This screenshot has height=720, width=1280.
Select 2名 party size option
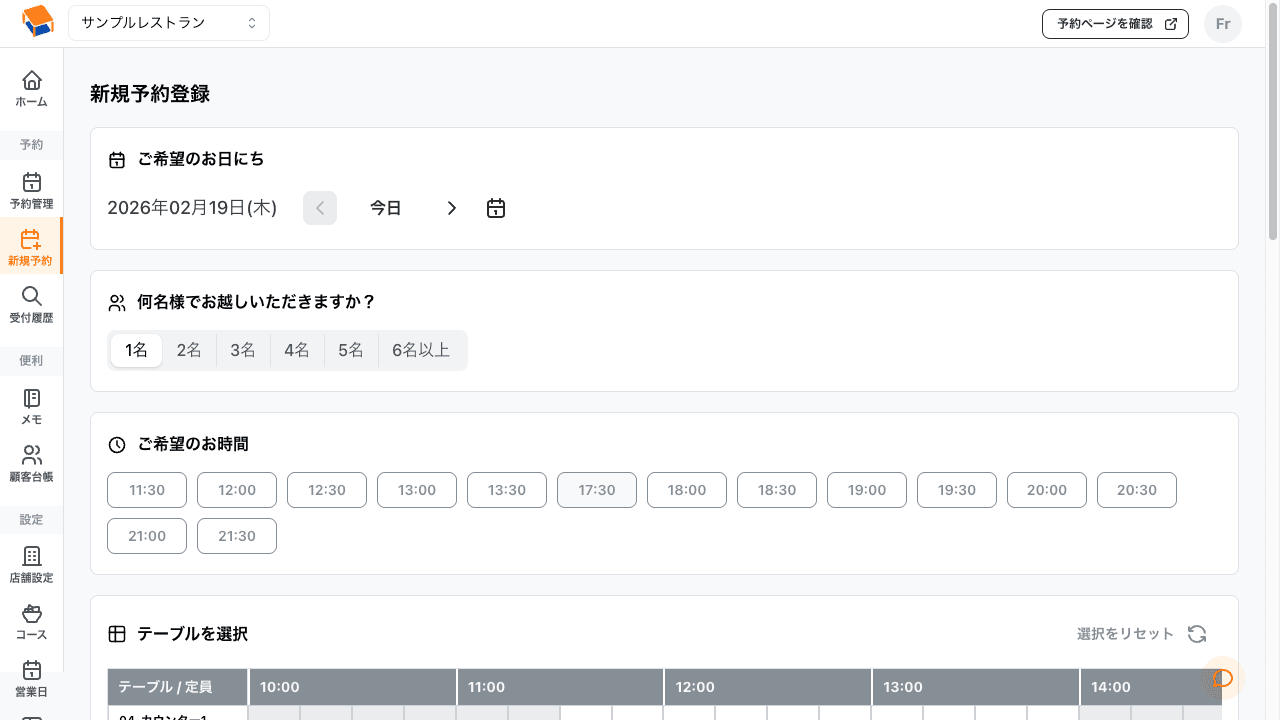tap(189, 351)
